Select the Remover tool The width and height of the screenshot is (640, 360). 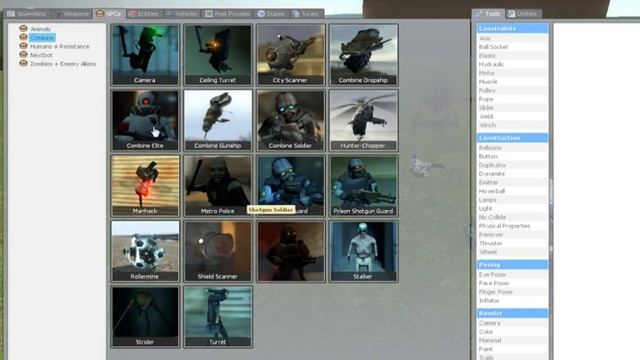click(512, 235)
